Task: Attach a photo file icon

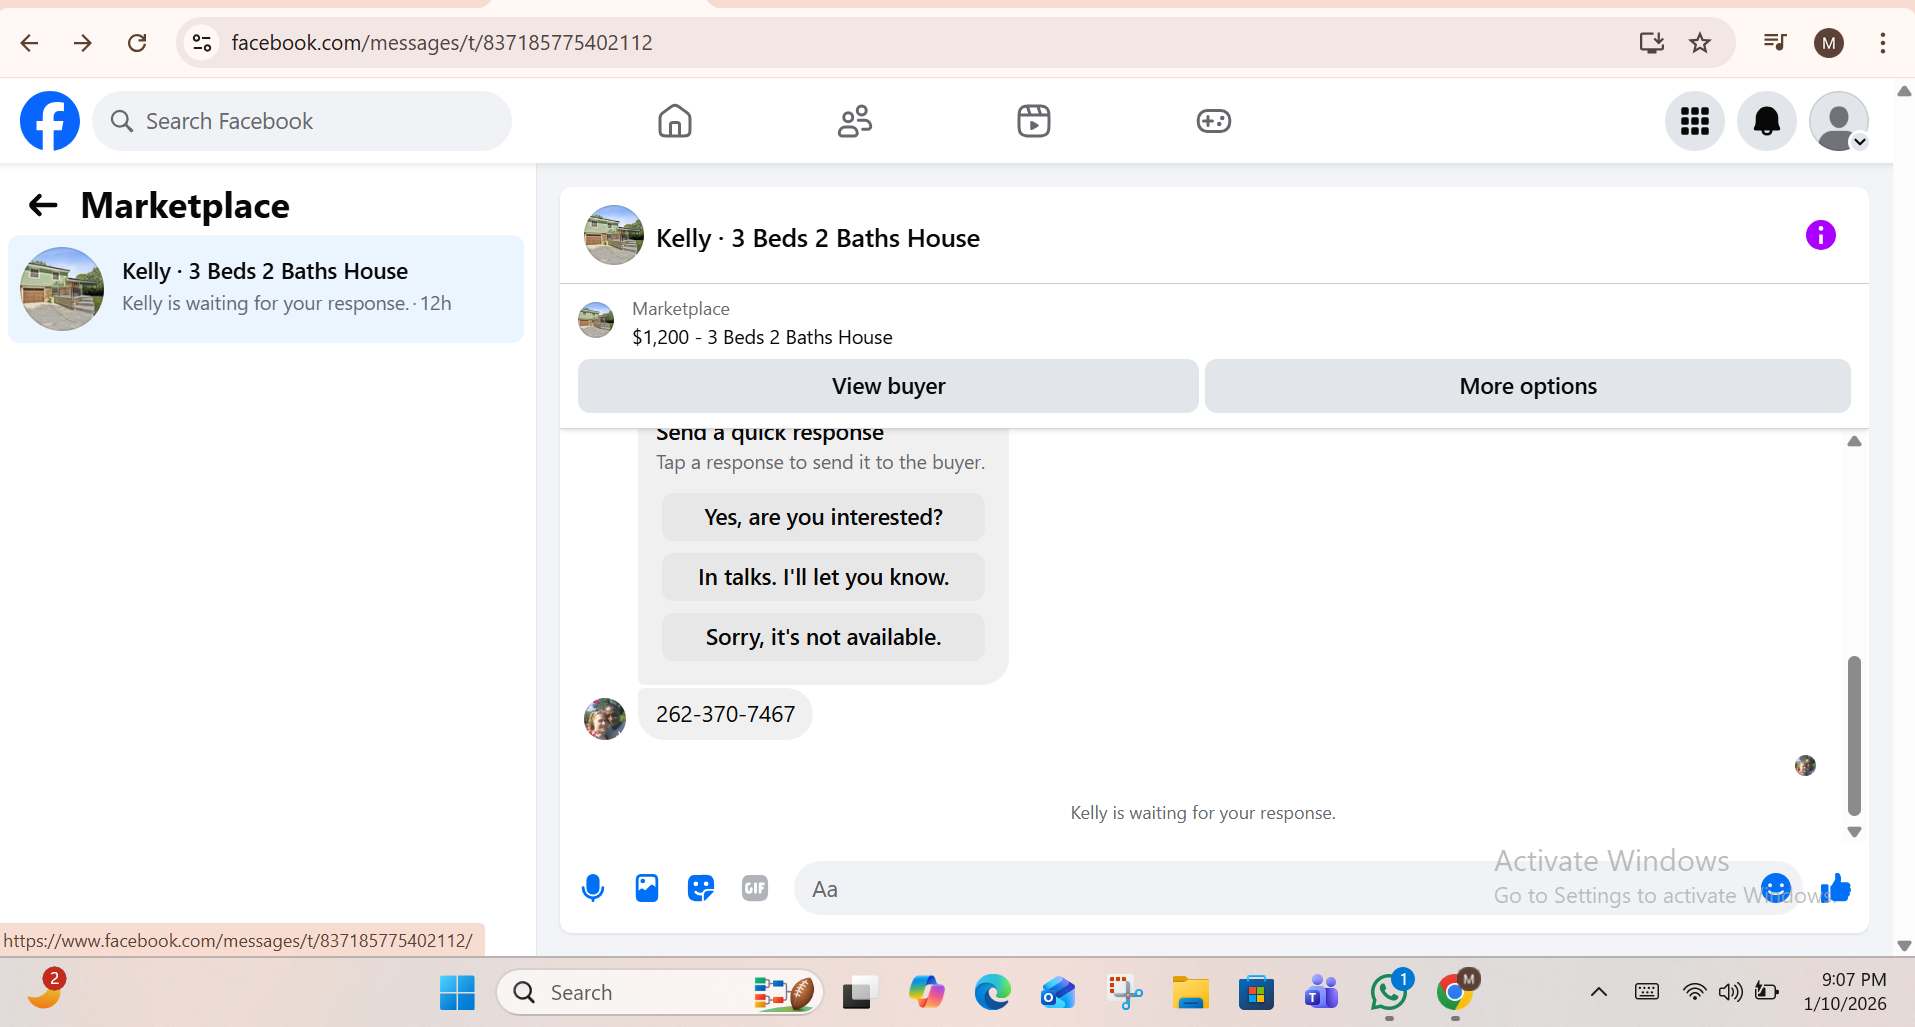Action: pyautogui.click(x=647, y=888)
